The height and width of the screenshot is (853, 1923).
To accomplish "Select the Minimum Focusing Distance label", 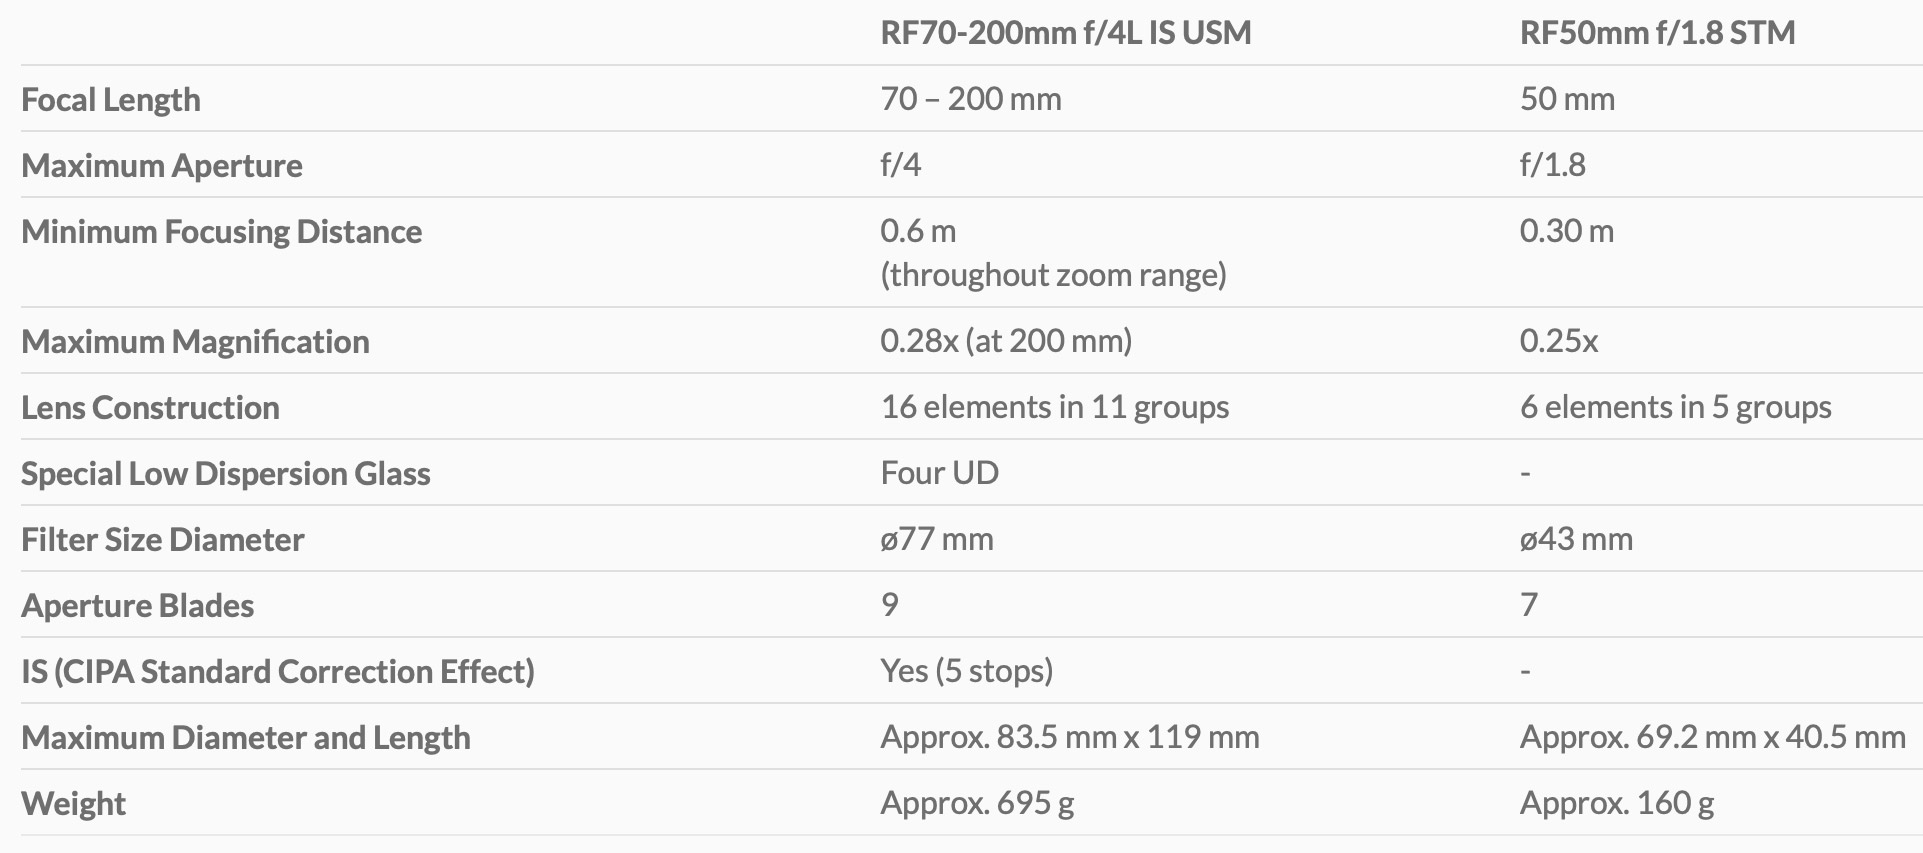I will tap(221, 232).
